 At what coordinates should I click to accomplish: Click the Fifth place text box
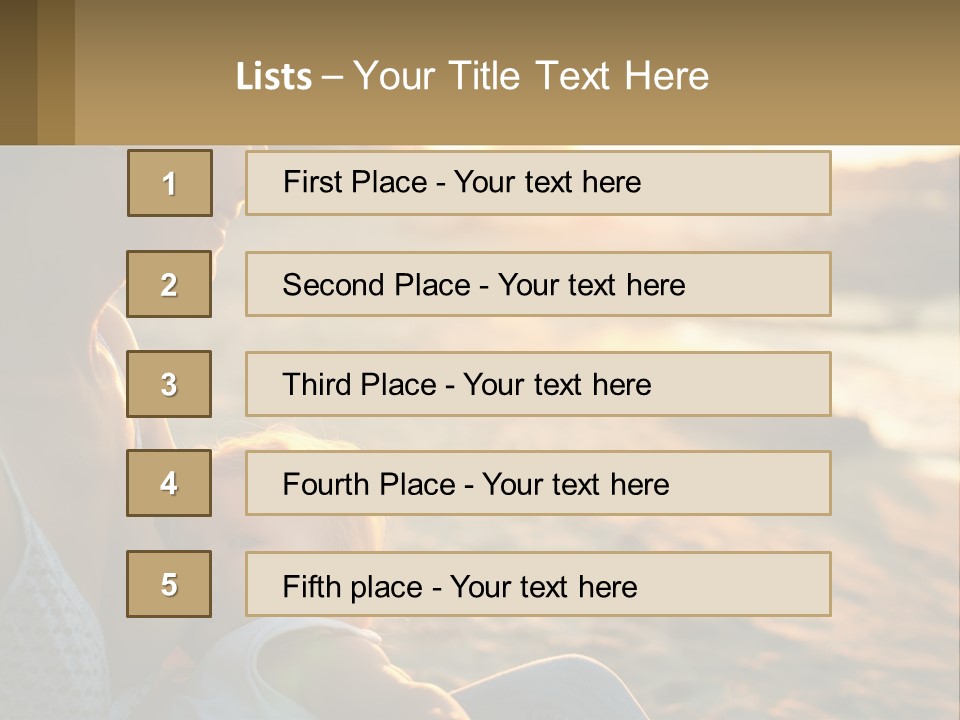[538, 584]
